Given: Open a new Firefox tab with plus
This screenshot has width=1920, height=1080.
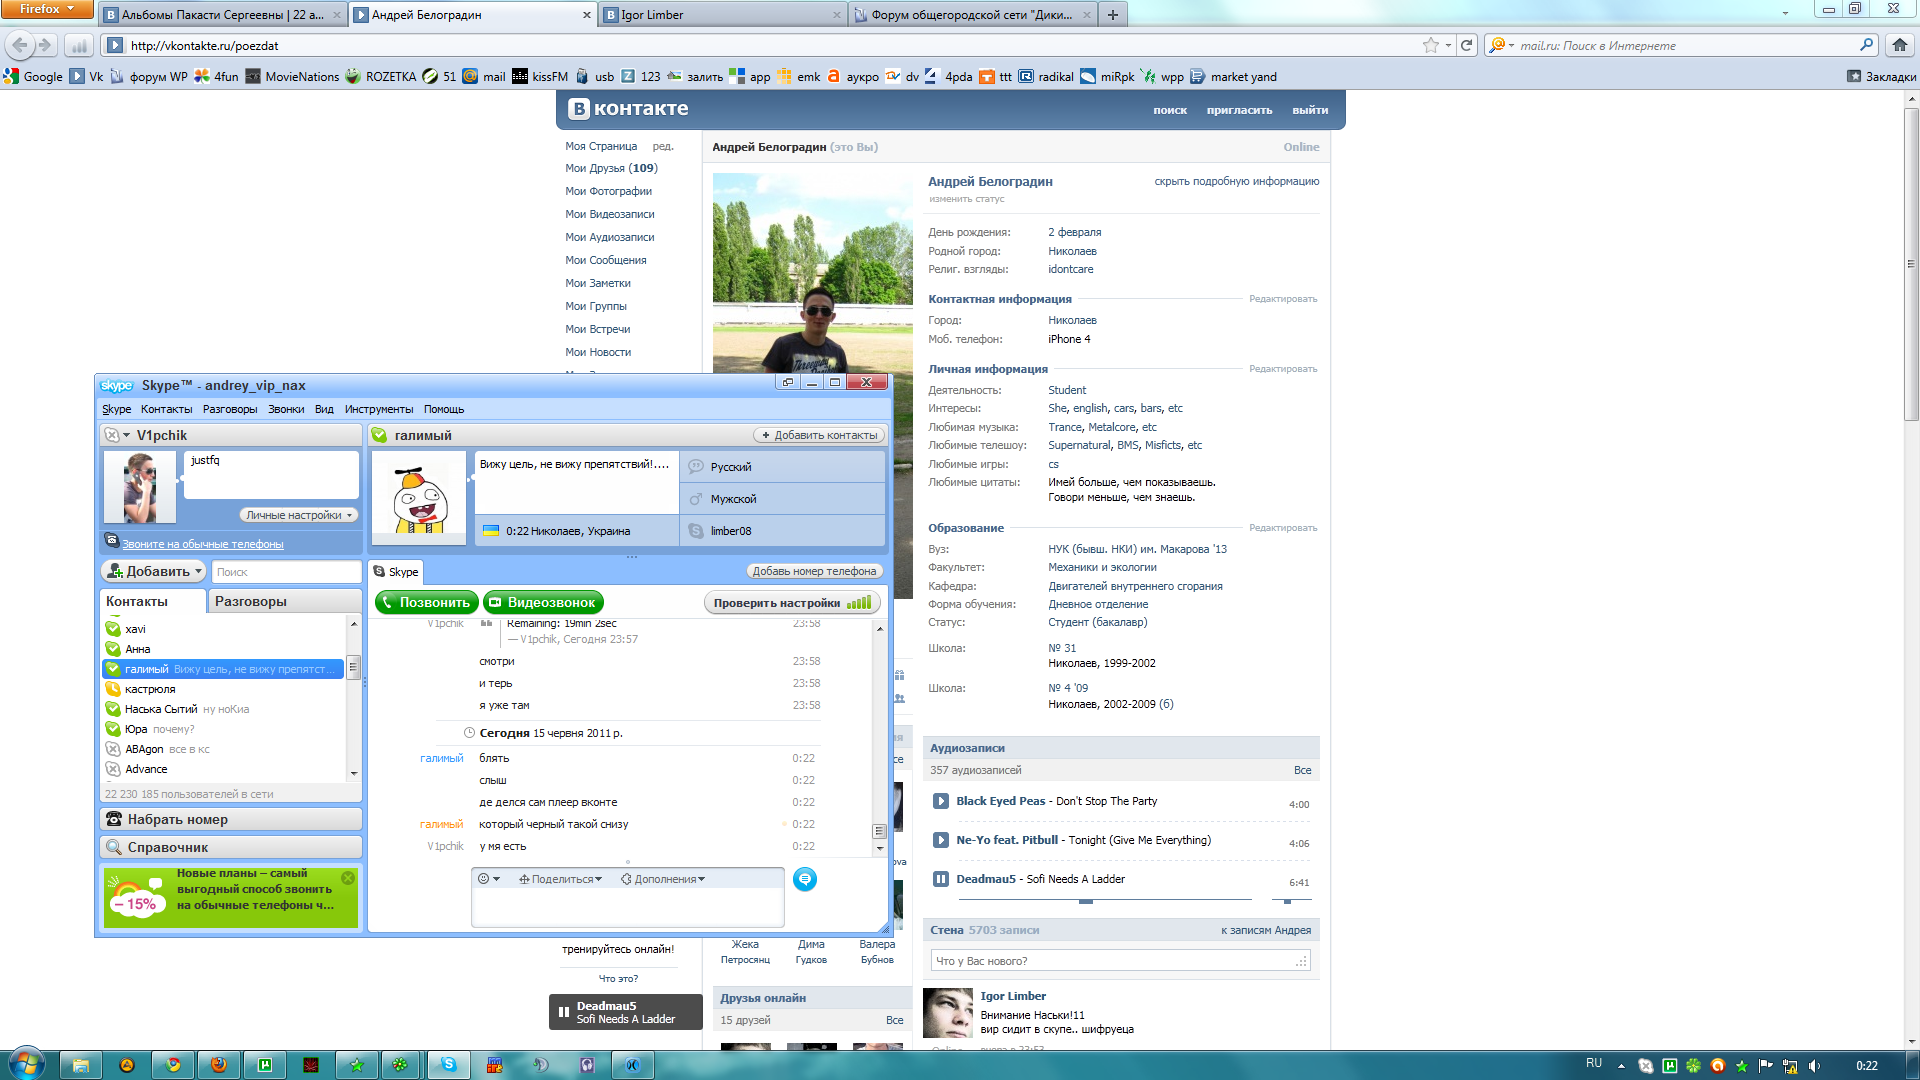Looking at the screenshot, I should (1112, 14).
